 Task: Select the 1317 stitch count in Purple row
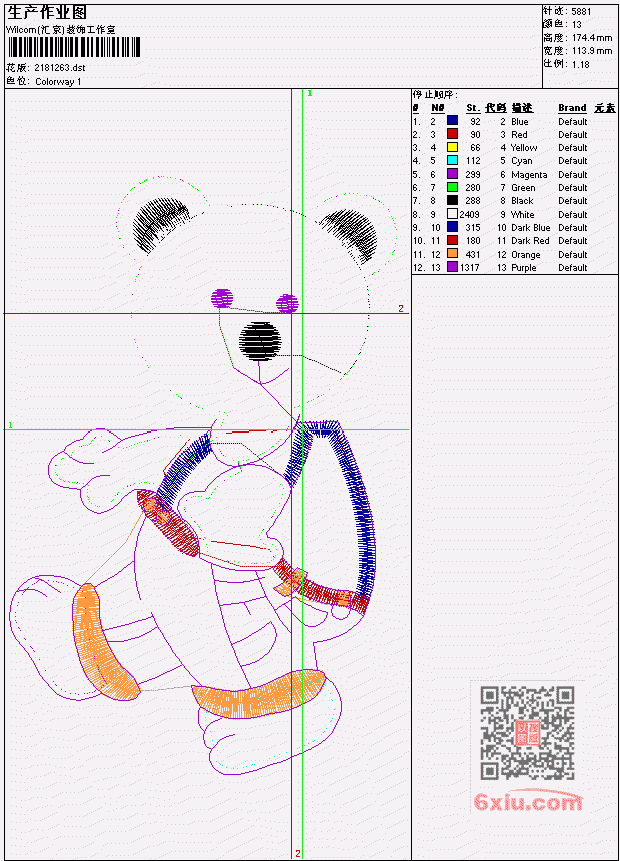(470, 267)
